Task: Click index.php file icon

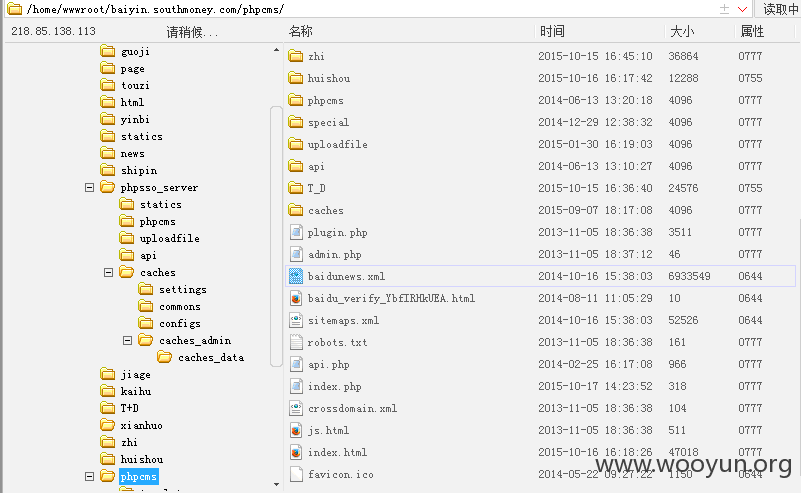Action: click(296, 386)
